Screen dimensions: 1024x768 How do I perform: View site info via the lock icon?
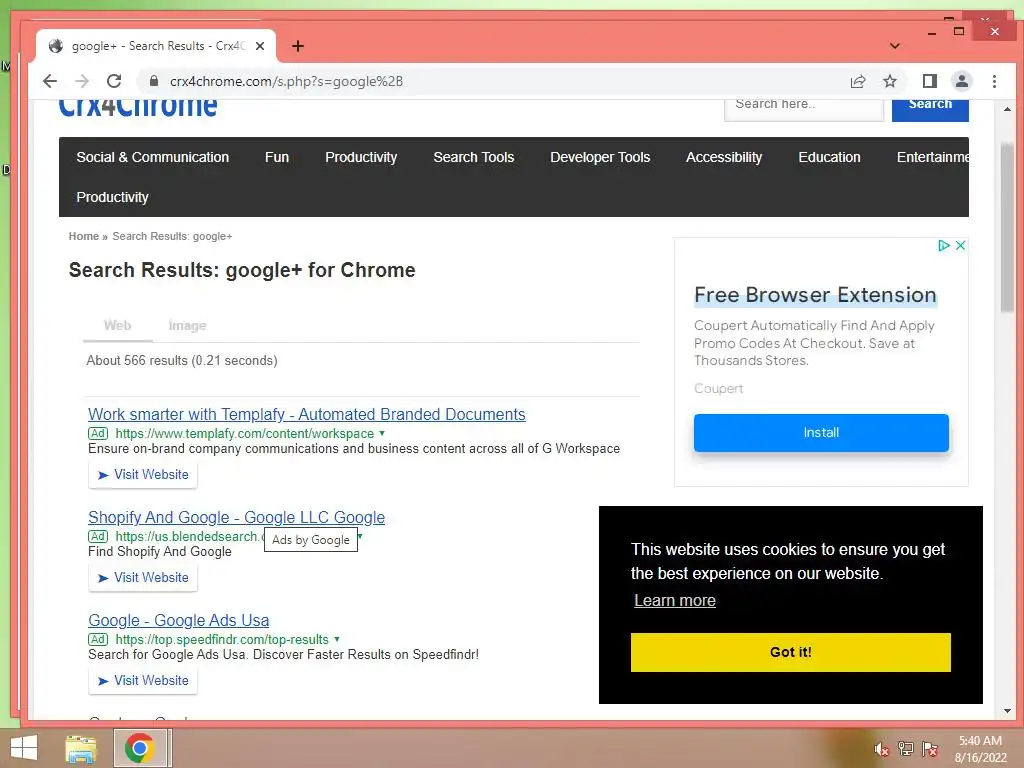[x=153, y=81]
